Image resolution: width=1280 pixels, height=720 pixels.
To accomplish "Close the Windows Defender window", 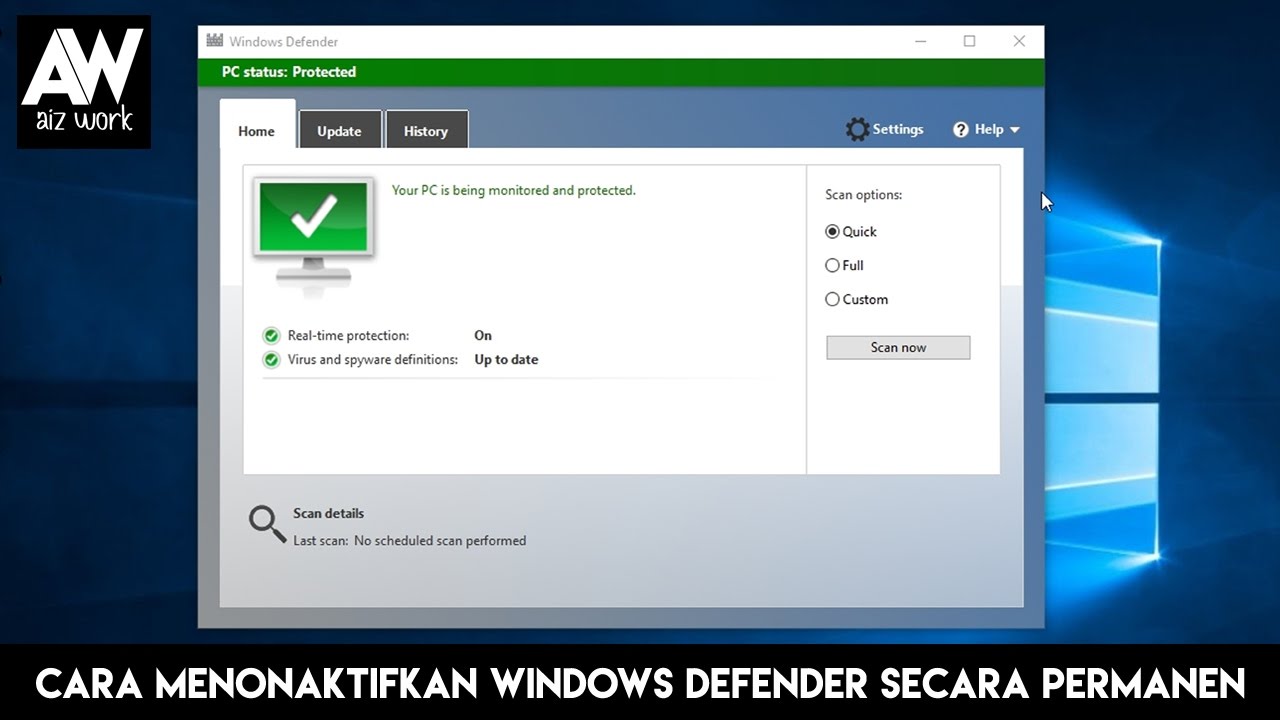I will click(1019, 41).
